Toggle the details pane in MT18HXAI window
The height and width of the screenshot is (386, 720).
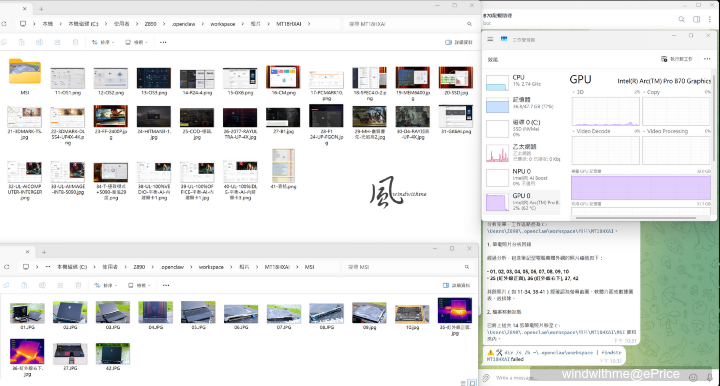[459, 42]
